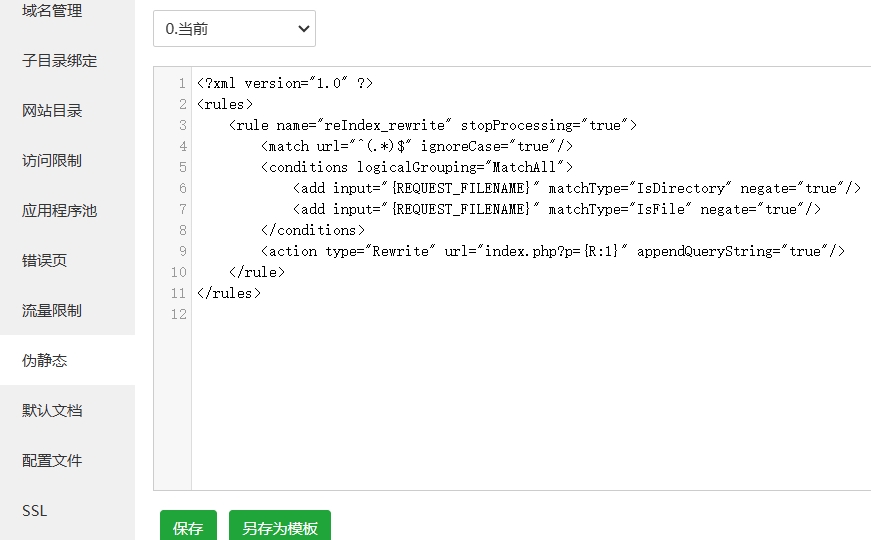Click the match url line in editor
Viewport: 871px width, 540px height.
point(416,146)
